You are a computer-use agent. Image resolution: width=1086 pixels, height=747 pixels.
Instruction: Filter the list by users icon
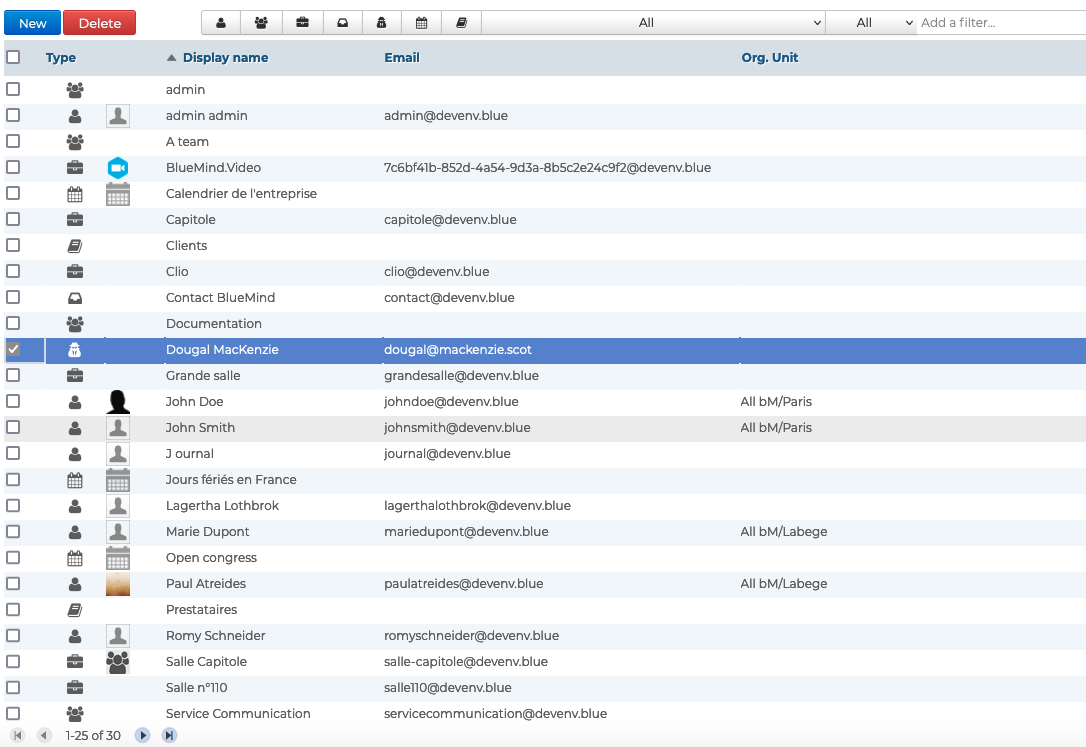click(222, 23)
